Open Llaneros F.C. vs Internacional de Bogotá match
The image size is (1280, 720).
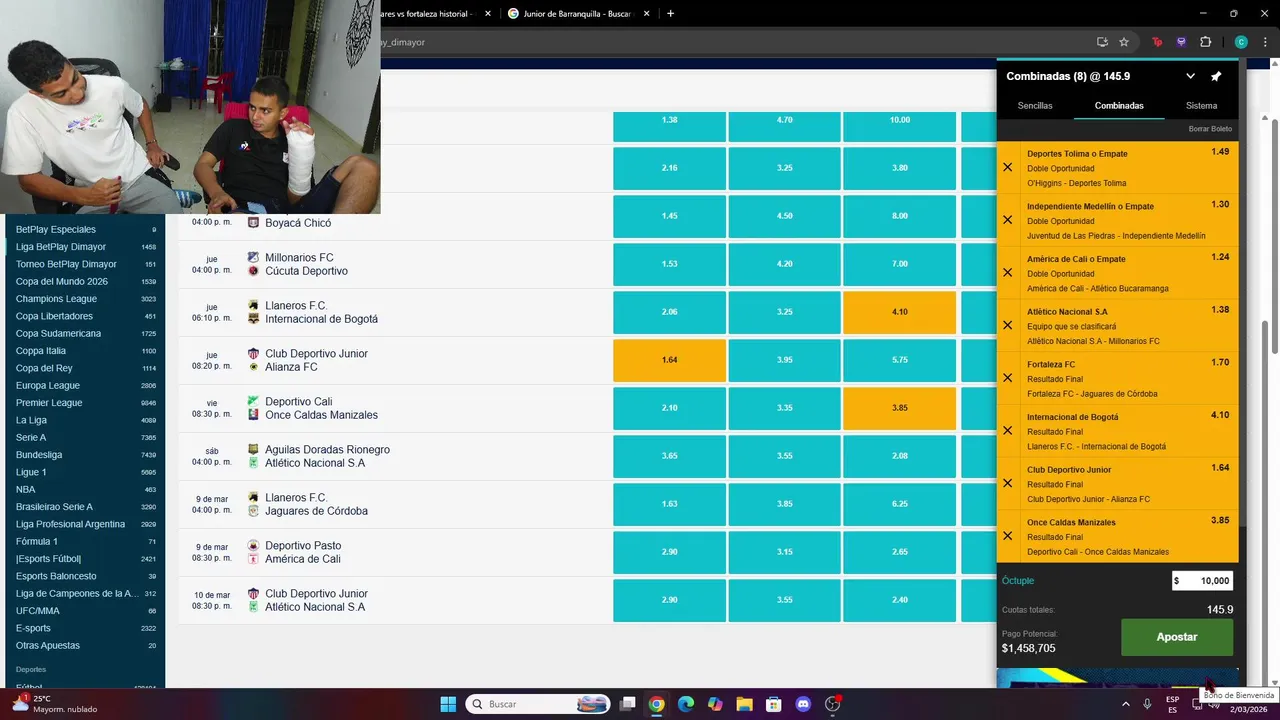pos(321,312)
